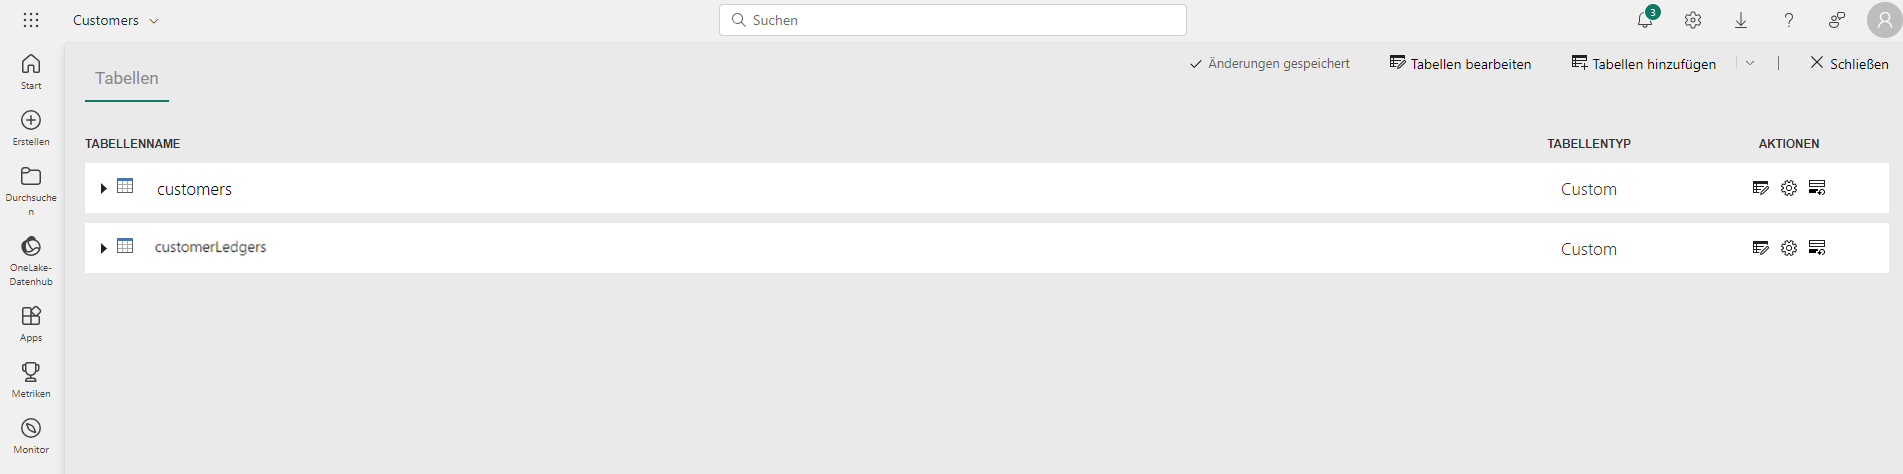Open Apps in the sidebar
Image resolution: width=1903 pixels, height=474 pixels.
pos(31,323)
